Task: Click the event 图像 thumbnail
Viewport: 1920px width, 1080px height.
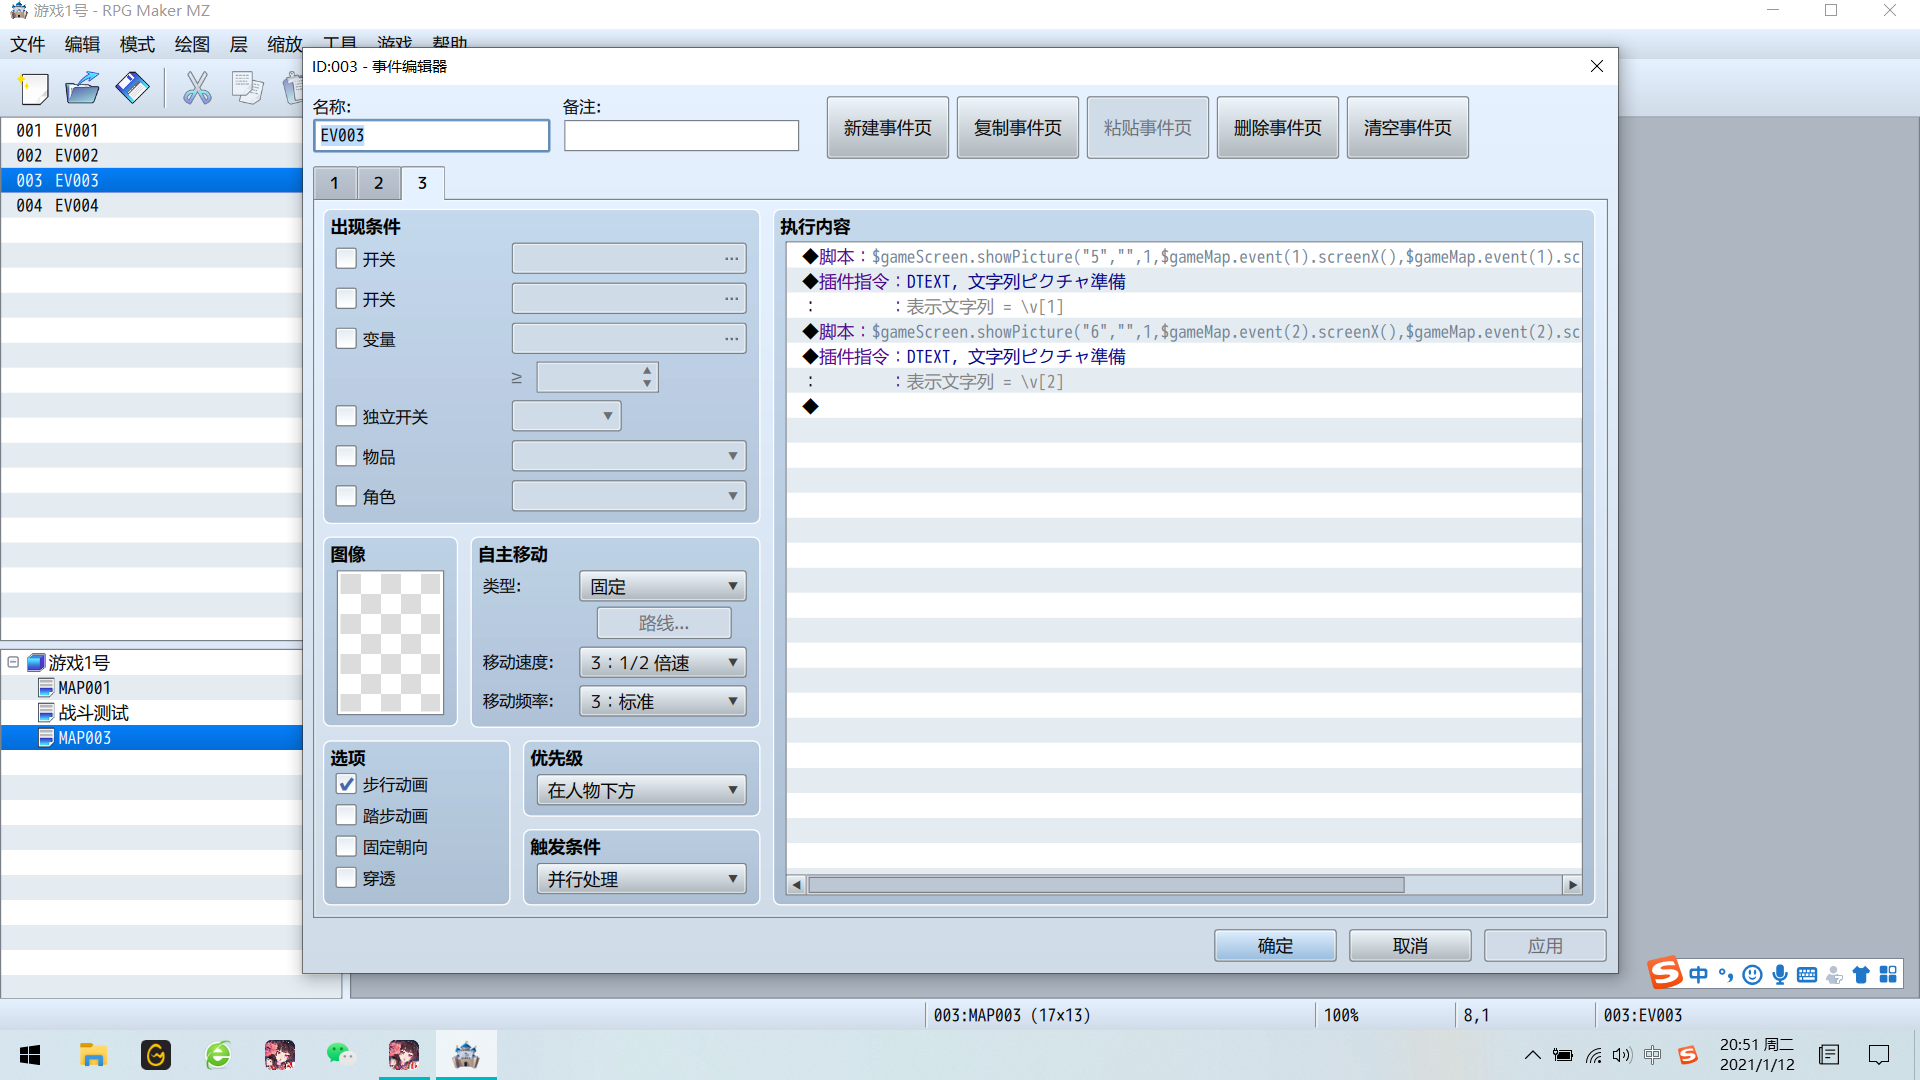Action: tap(390, 642)
